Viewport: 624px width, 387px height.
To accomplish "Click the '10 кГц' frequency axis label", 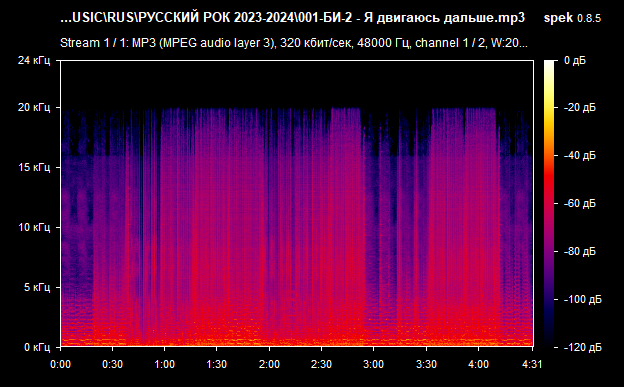I will (35, 227).
